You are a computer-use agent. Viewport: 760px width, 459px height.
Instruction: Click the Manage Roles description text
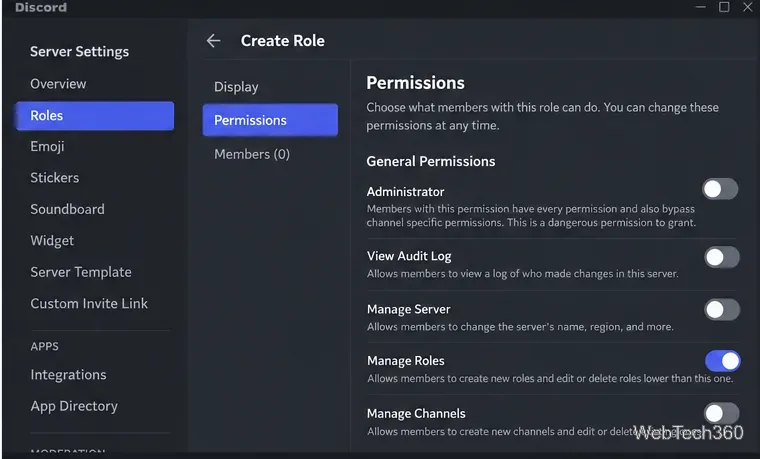coord(550,379)
